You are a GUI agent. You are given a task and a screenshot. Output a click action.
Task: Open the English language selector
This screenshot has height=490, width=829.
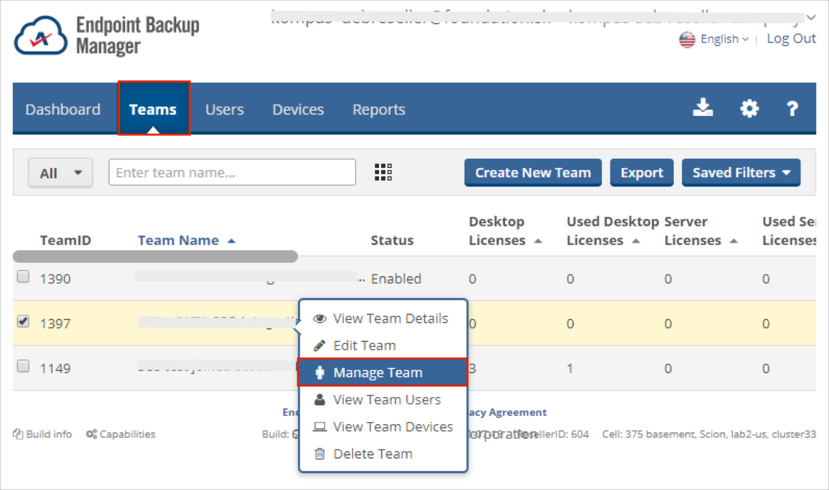tap(714, 39)
